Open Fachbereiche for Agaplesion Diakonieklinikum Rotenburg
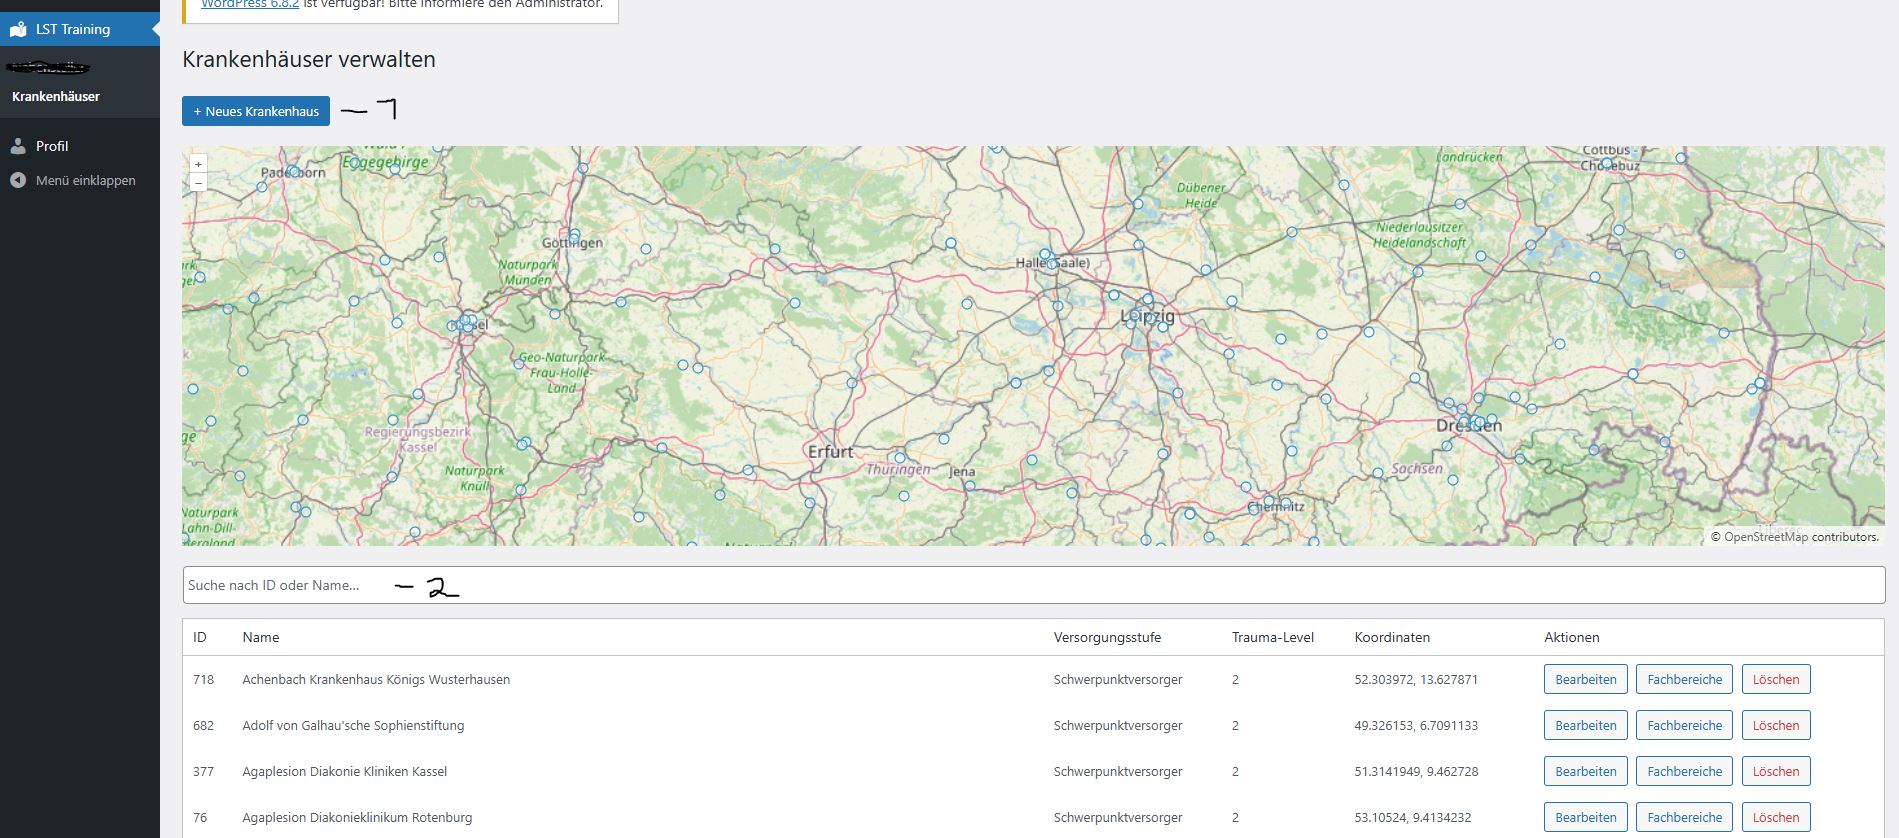Viewport: 1899px width, 838px height. 1685,817
